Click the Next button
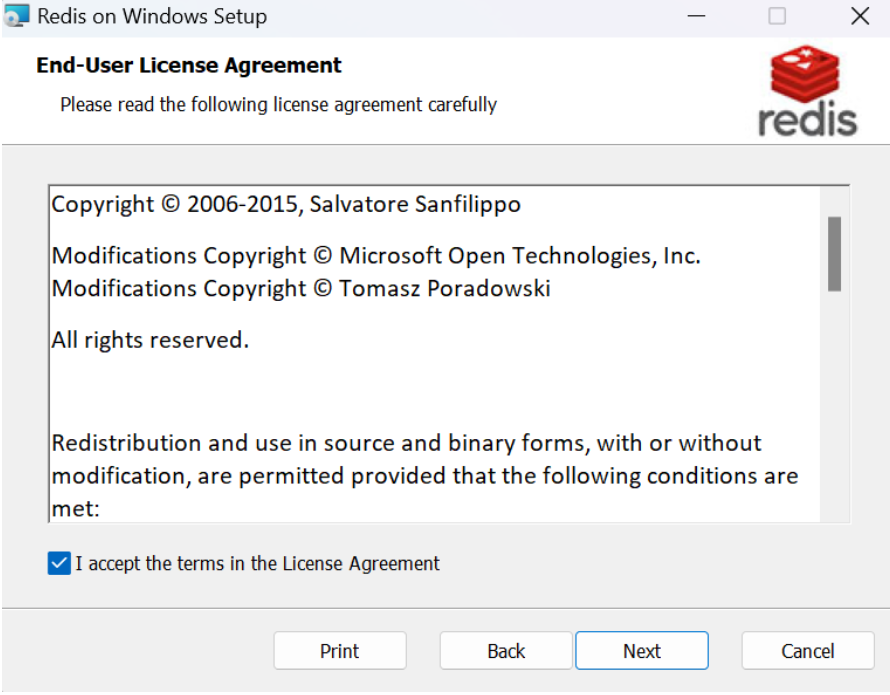The width and height of the screenshot is (890, 695). (x=642, y=651)
